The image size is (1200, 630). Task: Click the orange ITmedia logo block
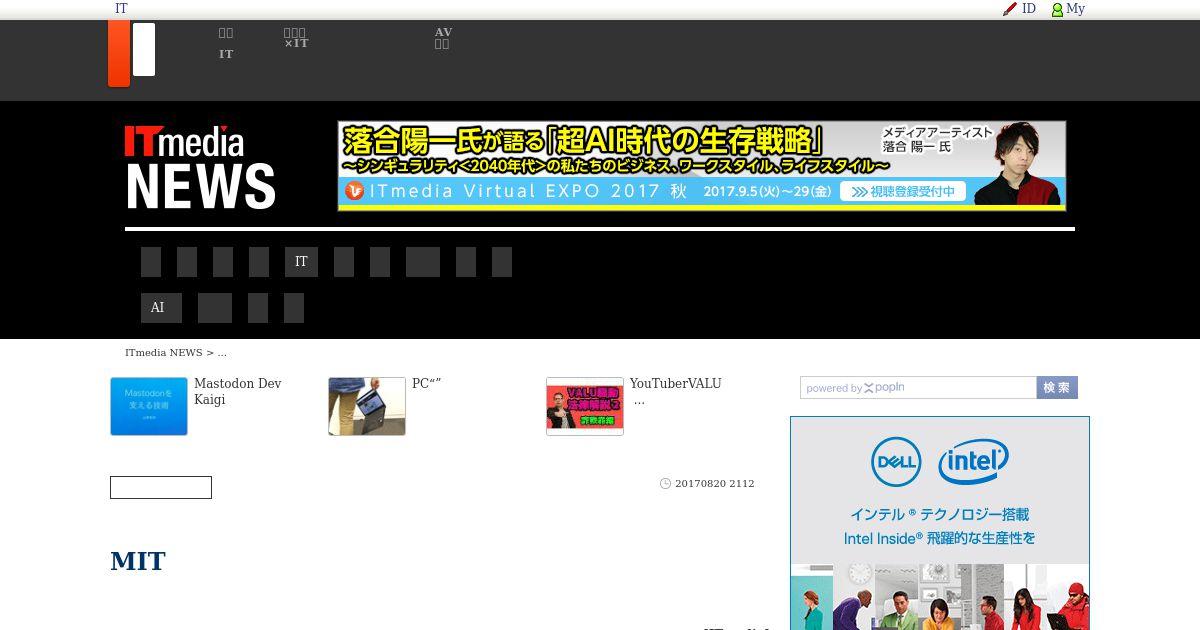coord(119,53)
